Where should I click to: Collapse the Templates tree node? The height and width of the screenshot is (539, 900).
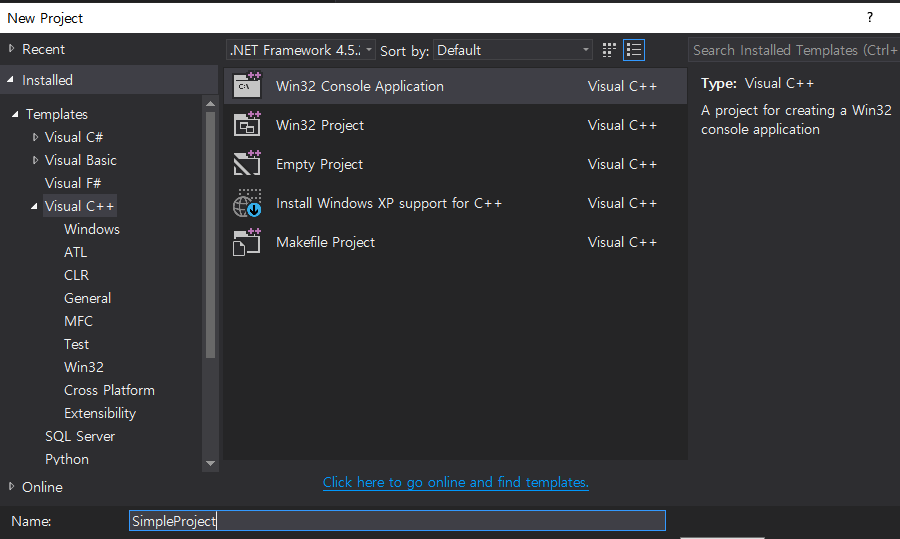pos(15,114)
